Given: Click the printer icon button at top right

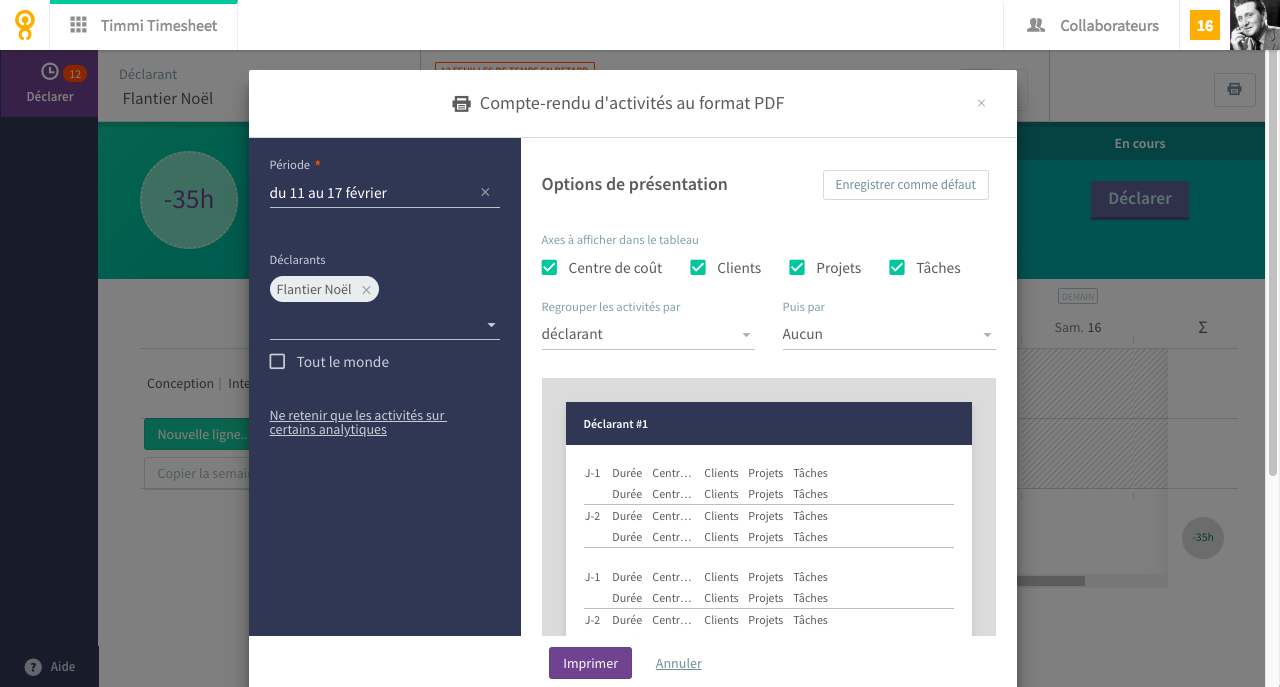Looking at the screenshot, I should 1235,89.
